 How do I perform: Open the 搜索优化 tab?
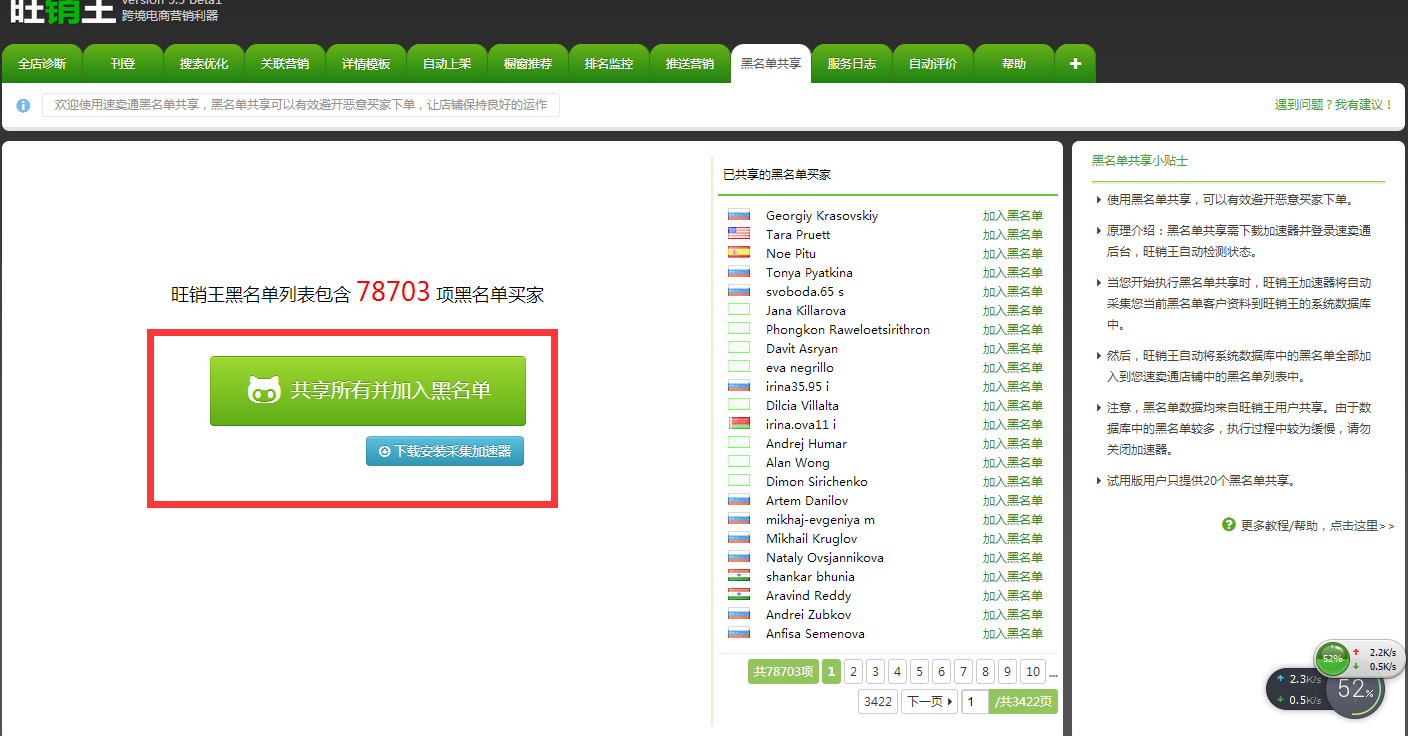point(204,64)
